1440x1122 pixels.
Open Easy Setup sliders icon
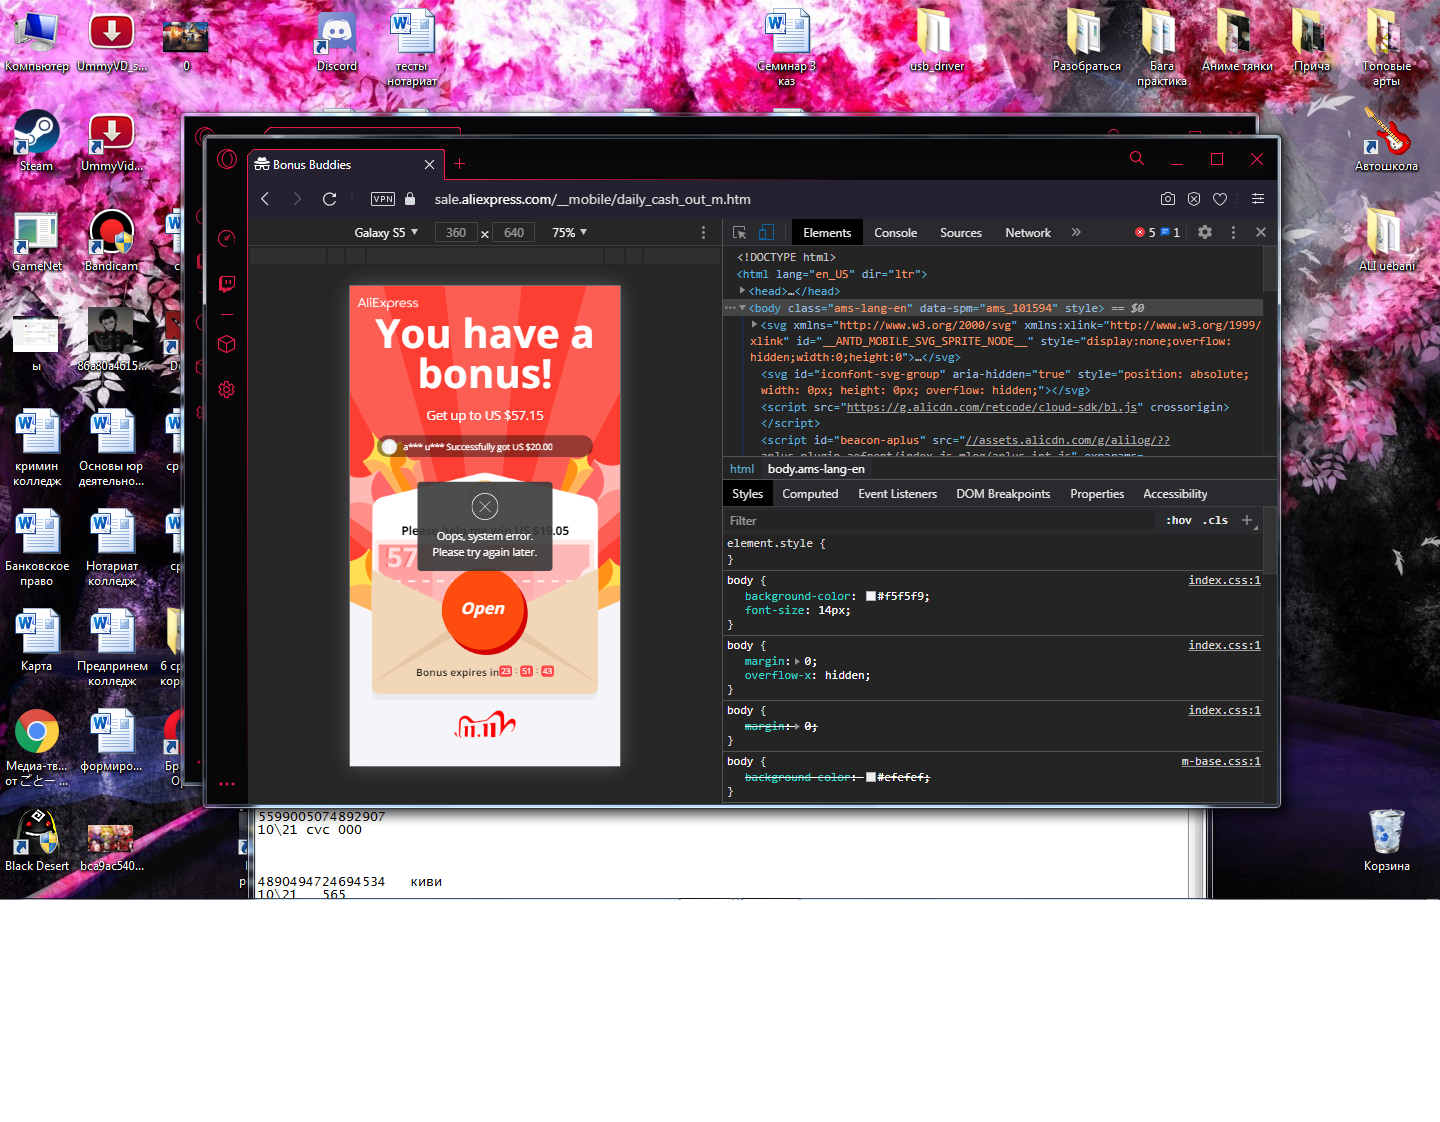coord(1258,199)
